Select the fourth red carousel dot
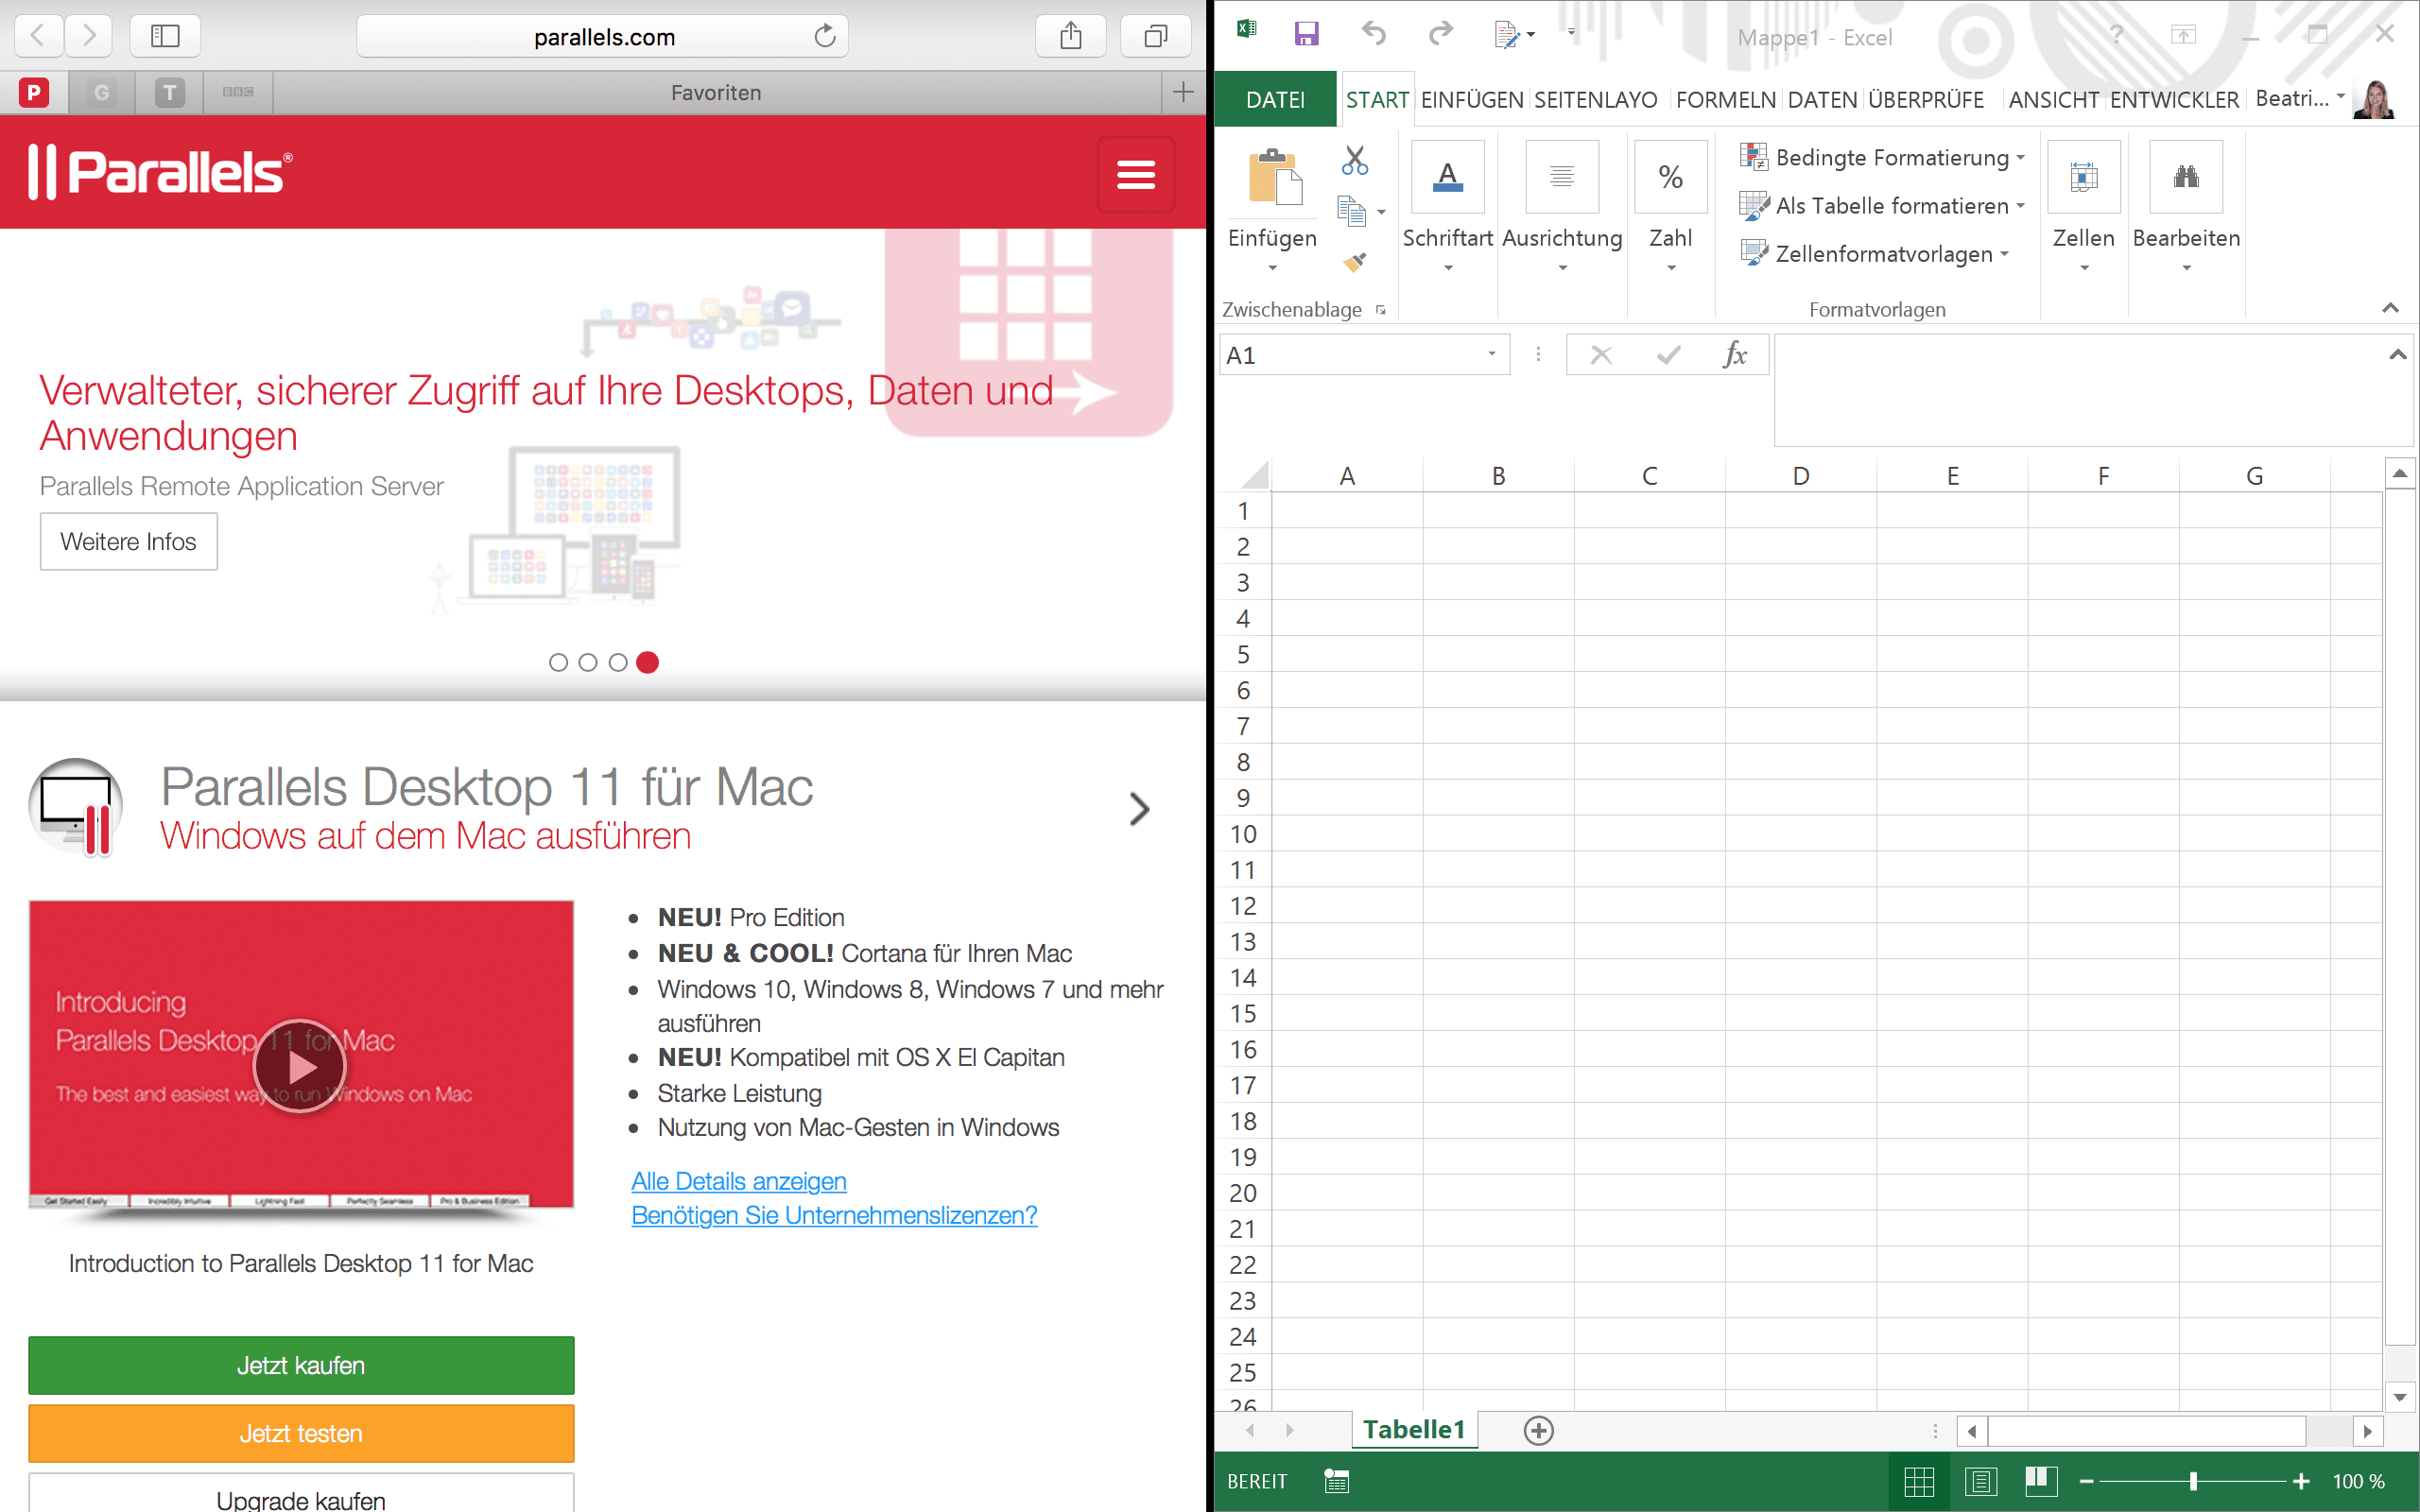Viewport: 2420px width, 1512px height. (648, 663)
